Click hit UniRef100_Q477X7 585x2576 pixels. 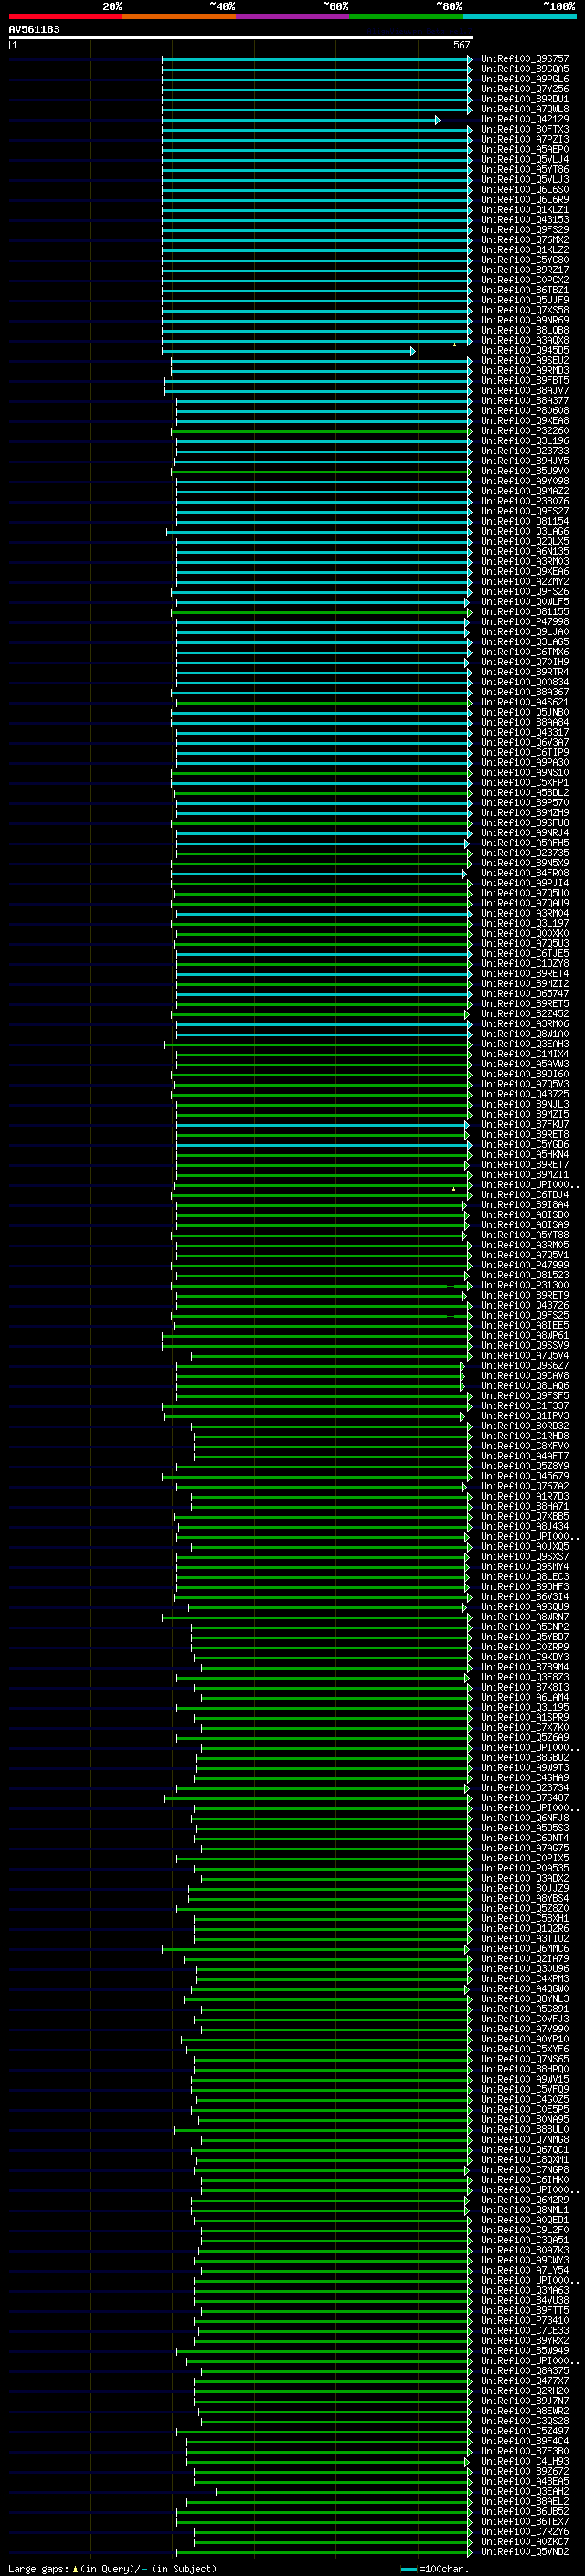(524, 2380)
